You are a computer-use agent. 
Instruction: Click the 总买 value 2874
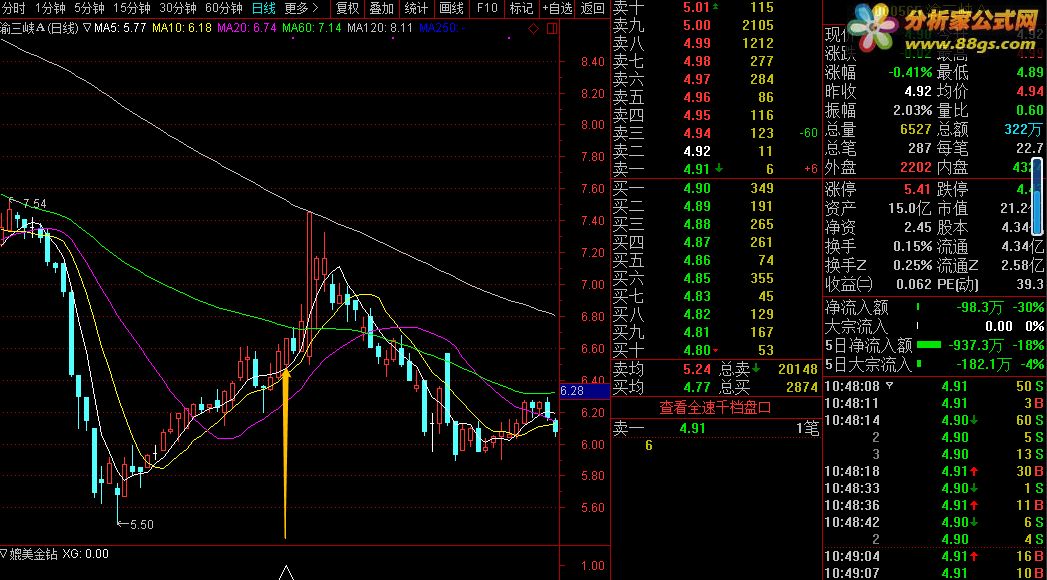coord(801,387)
